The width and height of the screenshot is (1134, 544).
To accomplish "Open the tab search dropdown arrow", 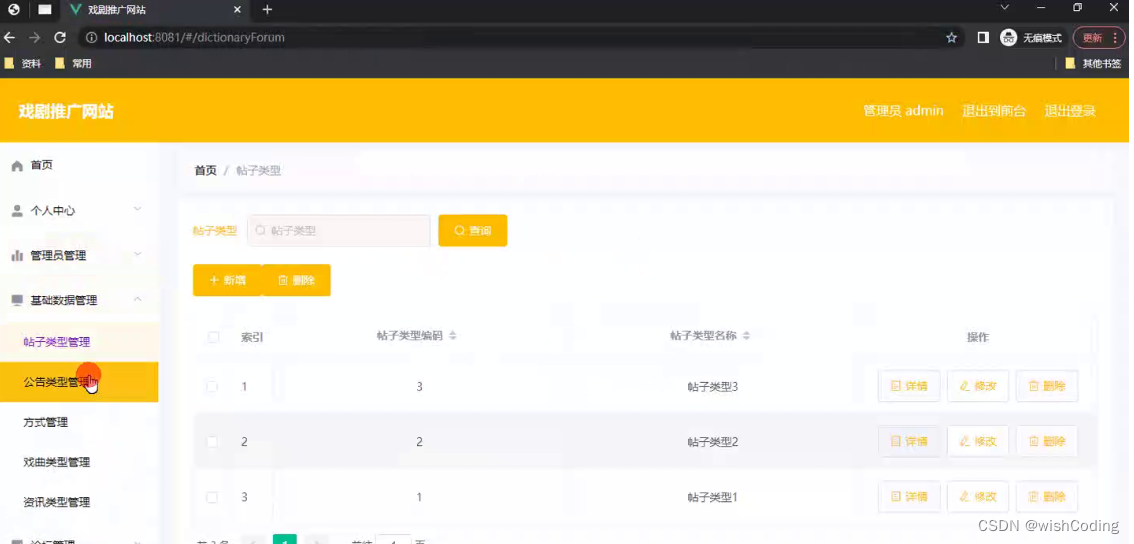I will point(1004,8).
